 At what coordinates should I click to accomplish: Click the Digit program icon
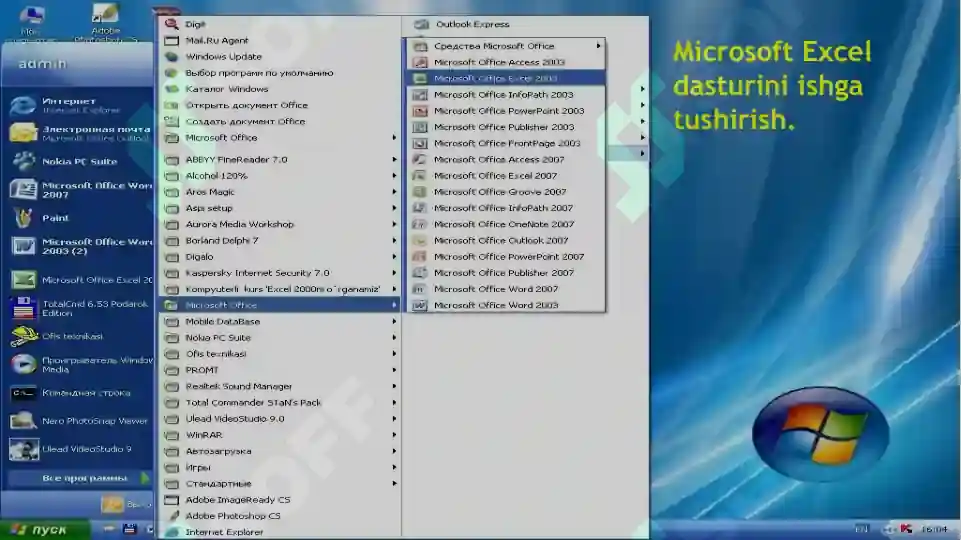click(172, 24)
